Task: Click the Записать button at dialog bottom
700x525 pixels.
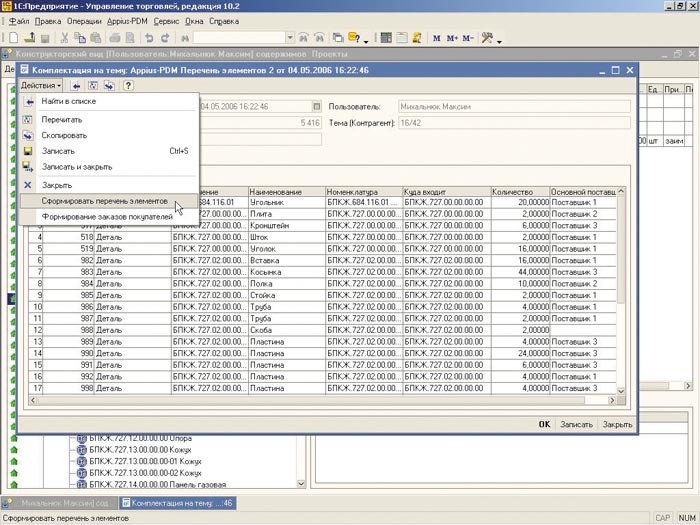Action: pos(576,424)
